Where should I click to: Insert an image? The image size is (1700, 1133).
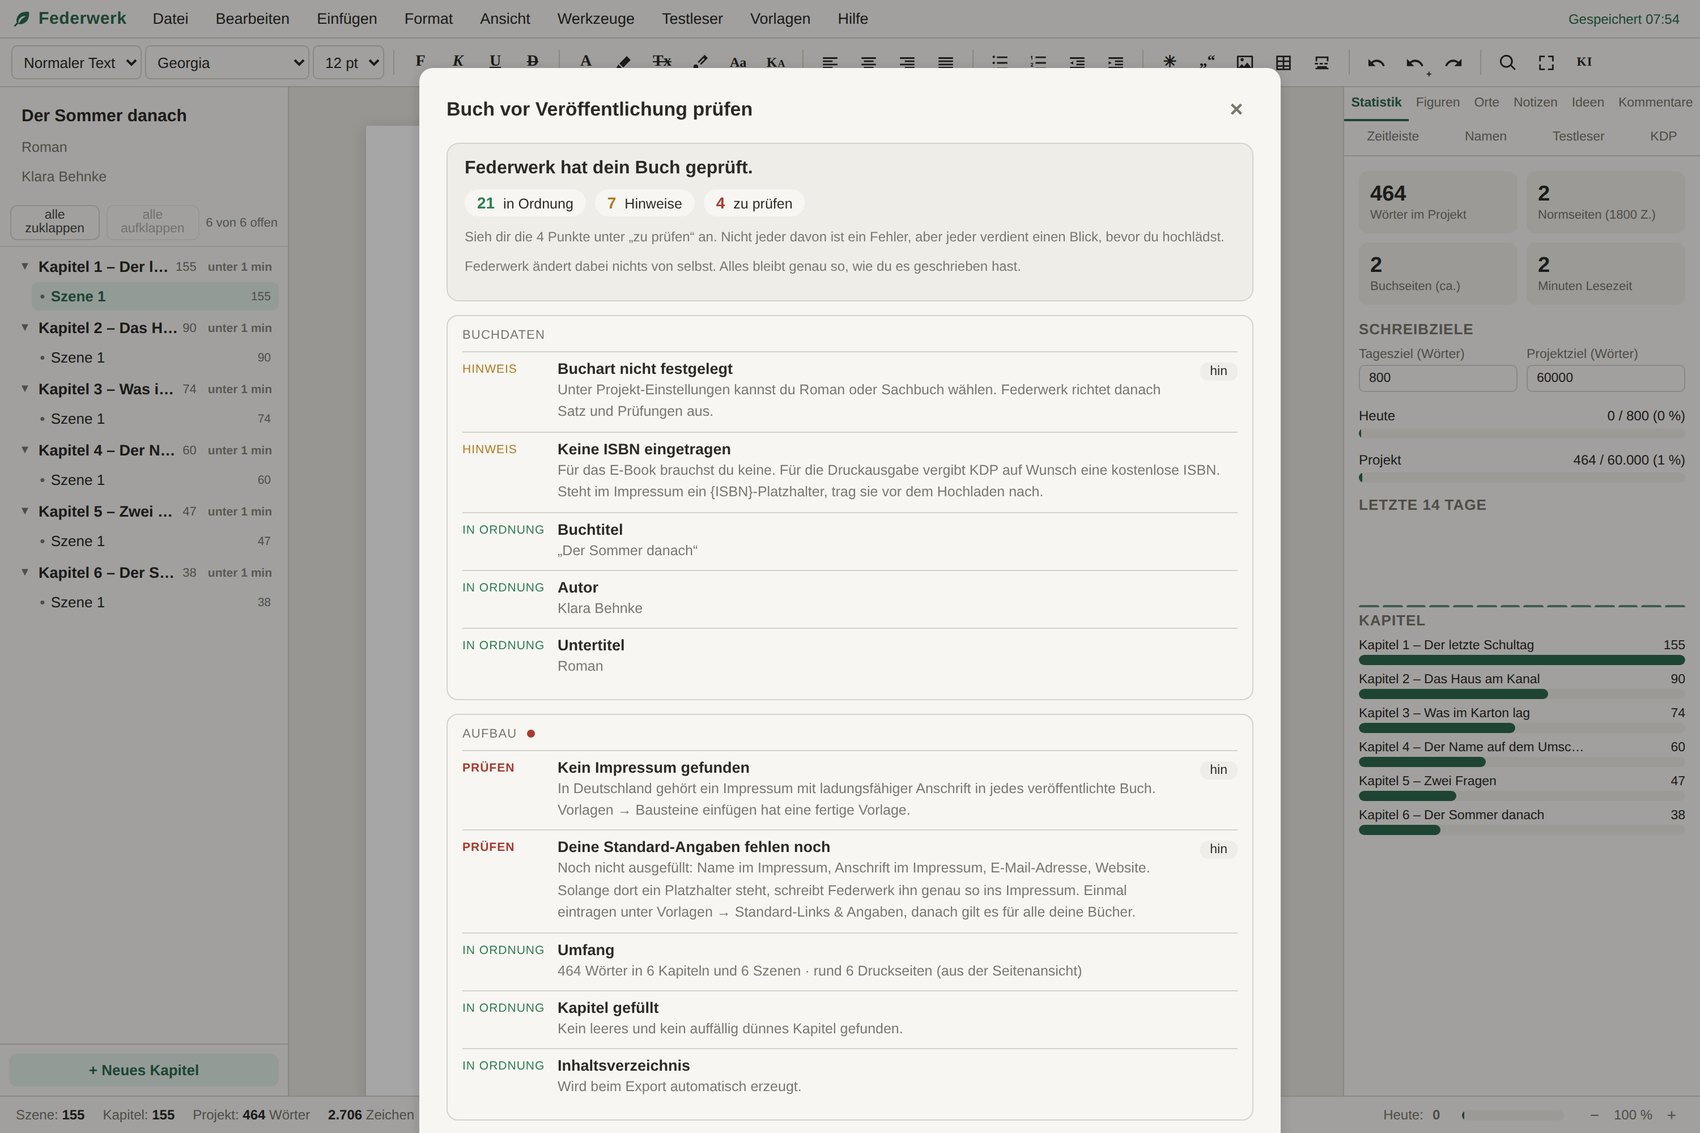1245,62
